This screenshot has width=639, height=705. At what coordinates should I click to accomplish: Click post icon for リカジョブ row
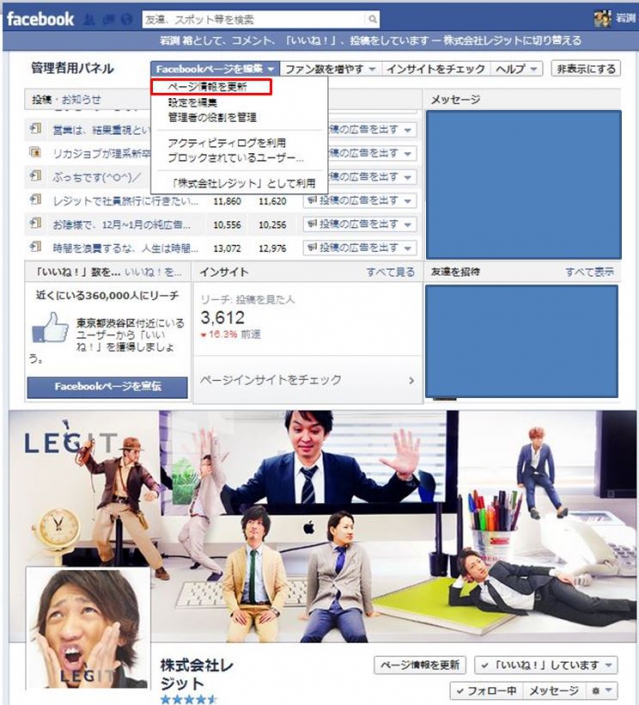[x=35, y=152]
